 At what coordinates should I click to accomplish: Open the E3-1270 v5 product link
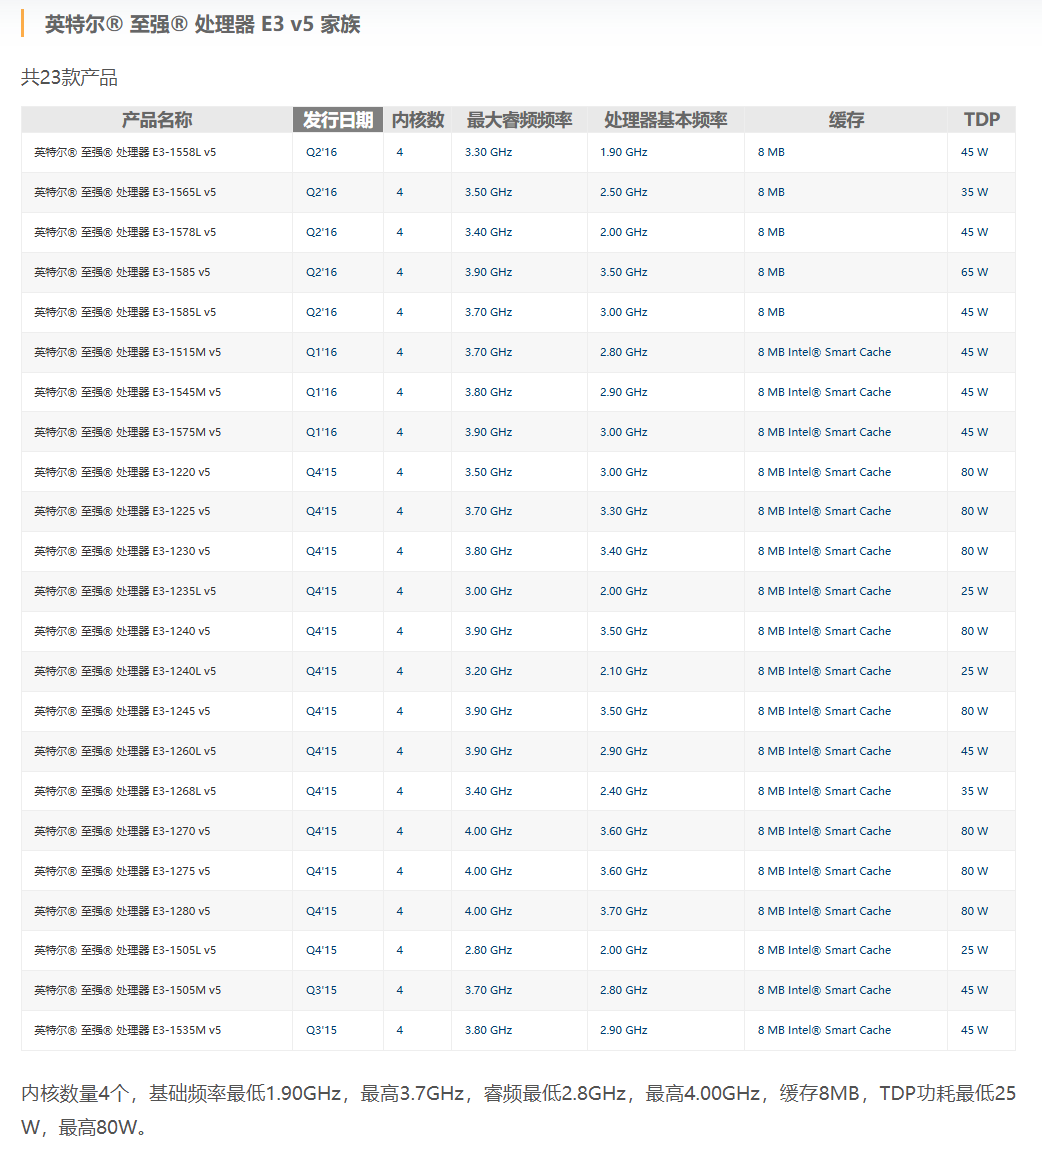122,831
